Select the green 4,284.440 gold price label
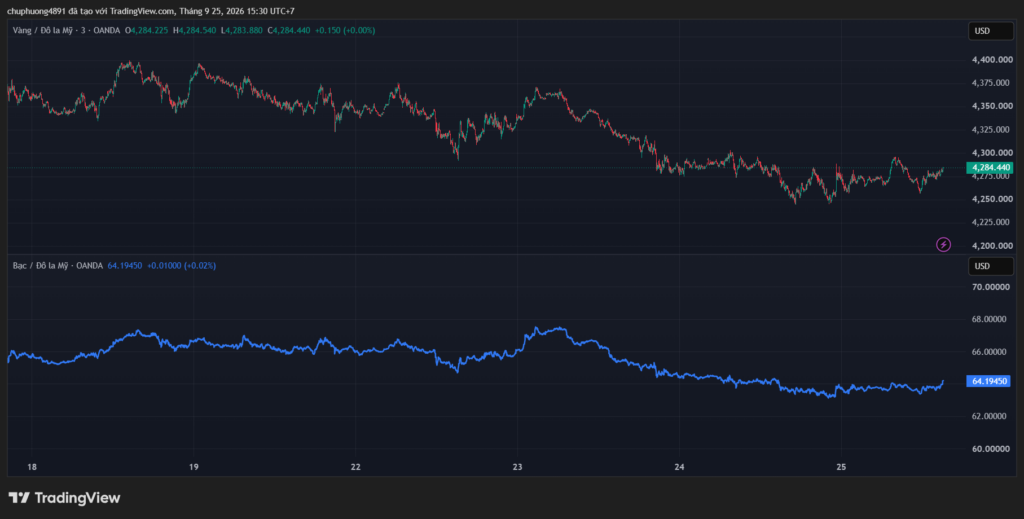The width and height of the screenshot is (1024, 519). coord(989,168)
